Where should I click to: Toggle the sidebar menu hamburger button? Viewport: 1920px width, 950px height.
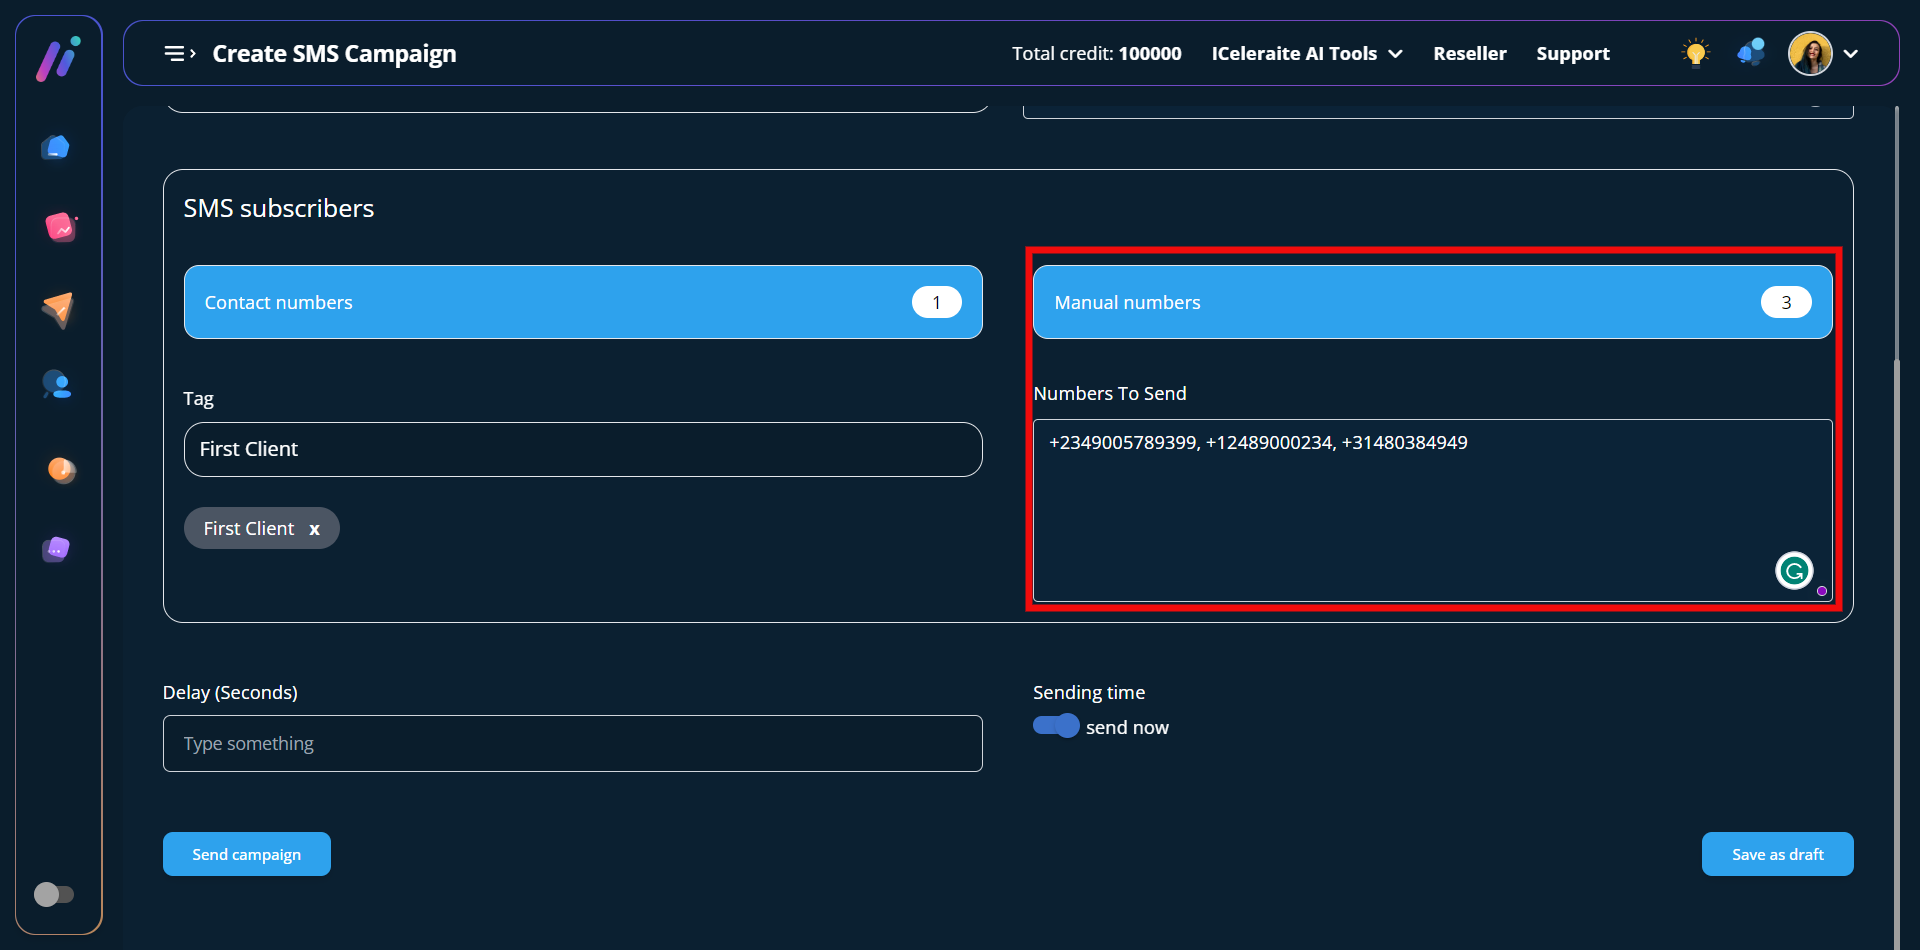coord(179,54)
